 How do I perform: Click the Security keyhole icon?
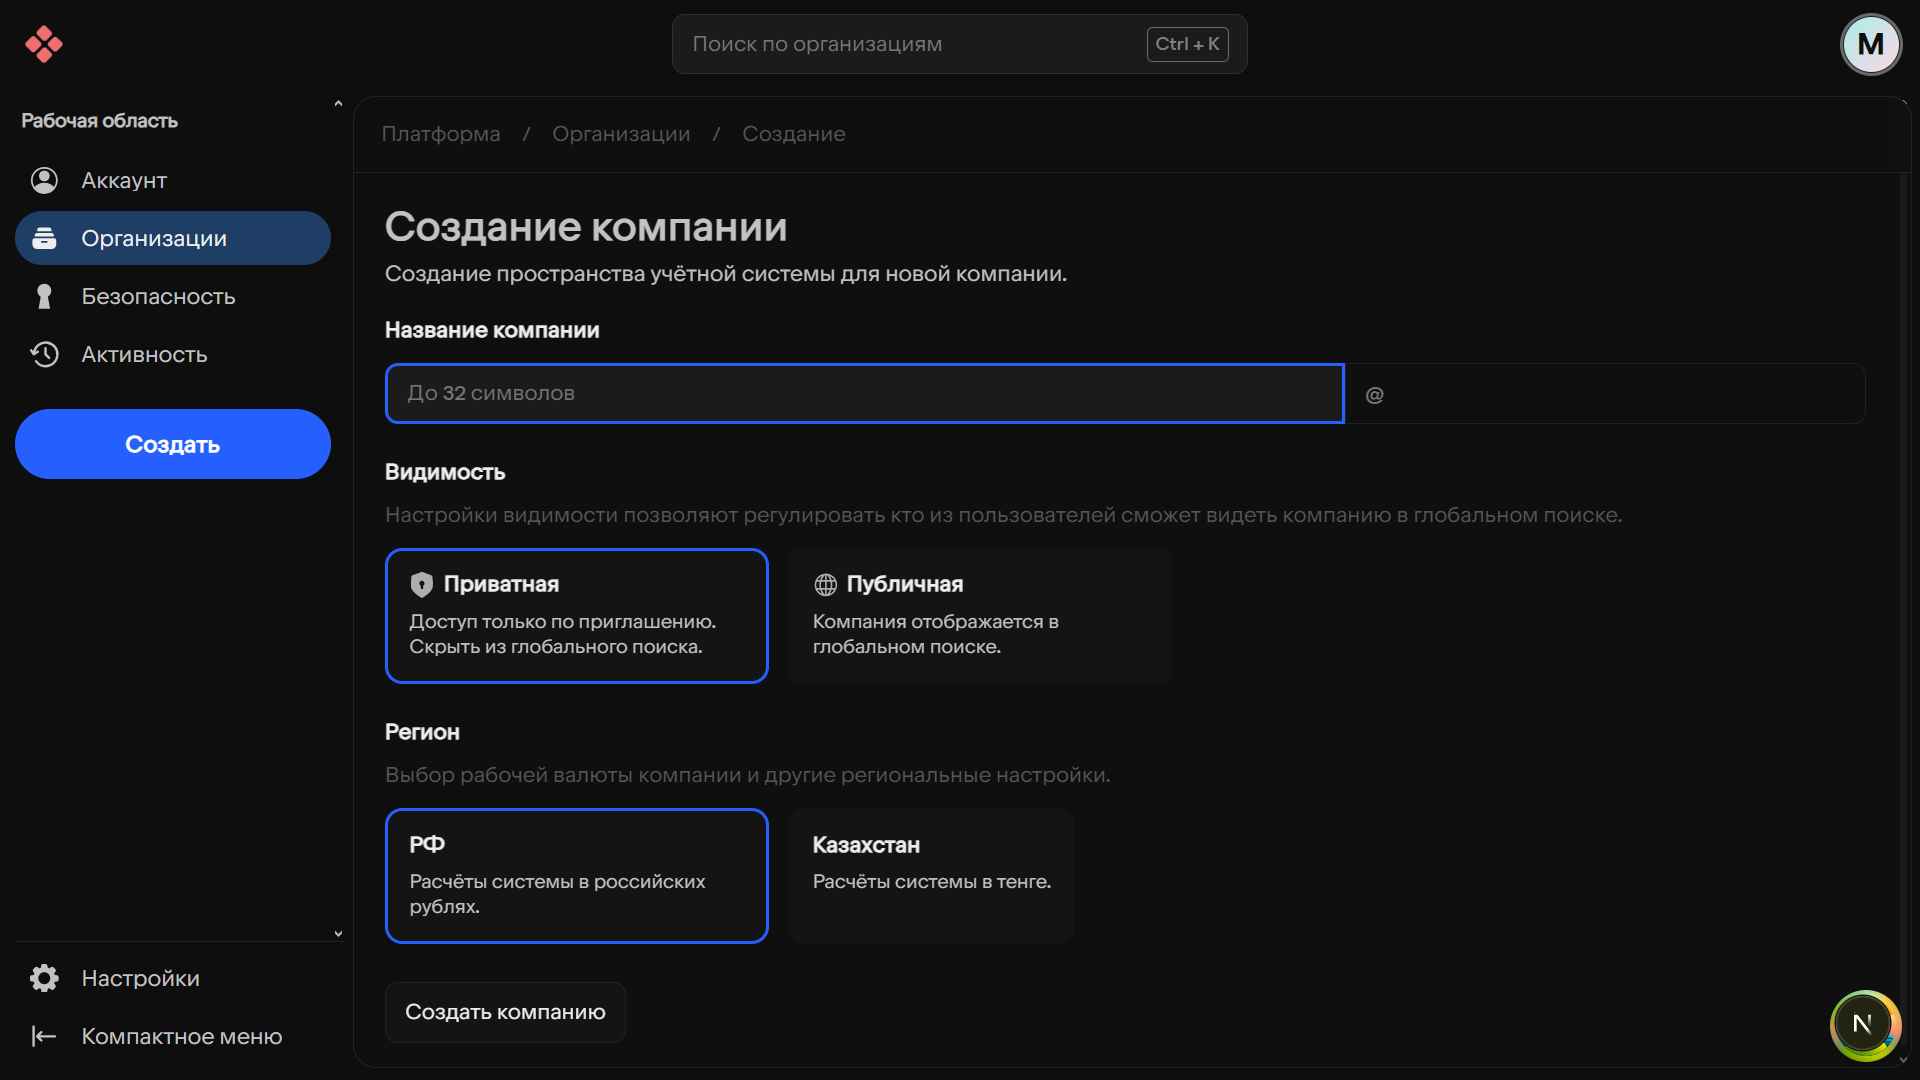click(44, 297)
